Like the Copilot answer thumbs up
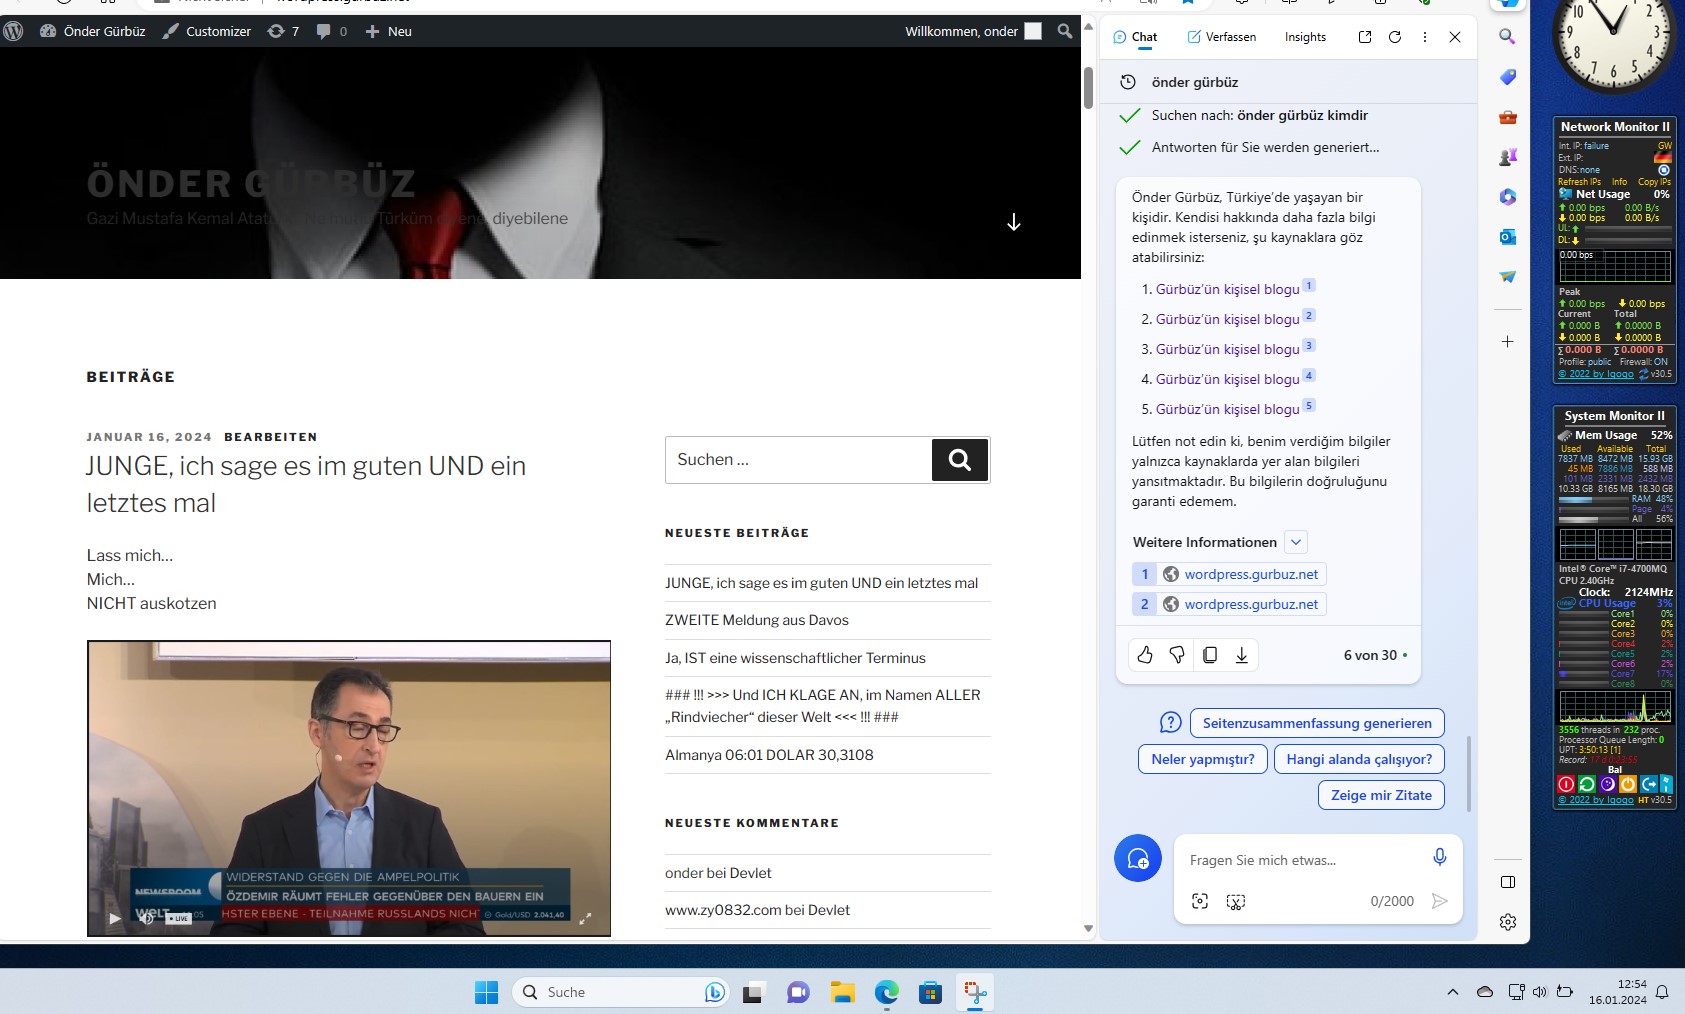This screenshot has height=1014, width=1685. [x=1145, y=655]
